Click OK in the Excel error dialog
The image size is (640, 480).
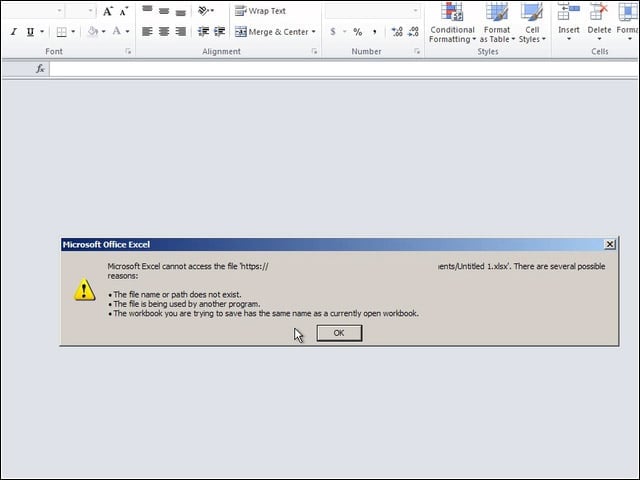point(339,333)
